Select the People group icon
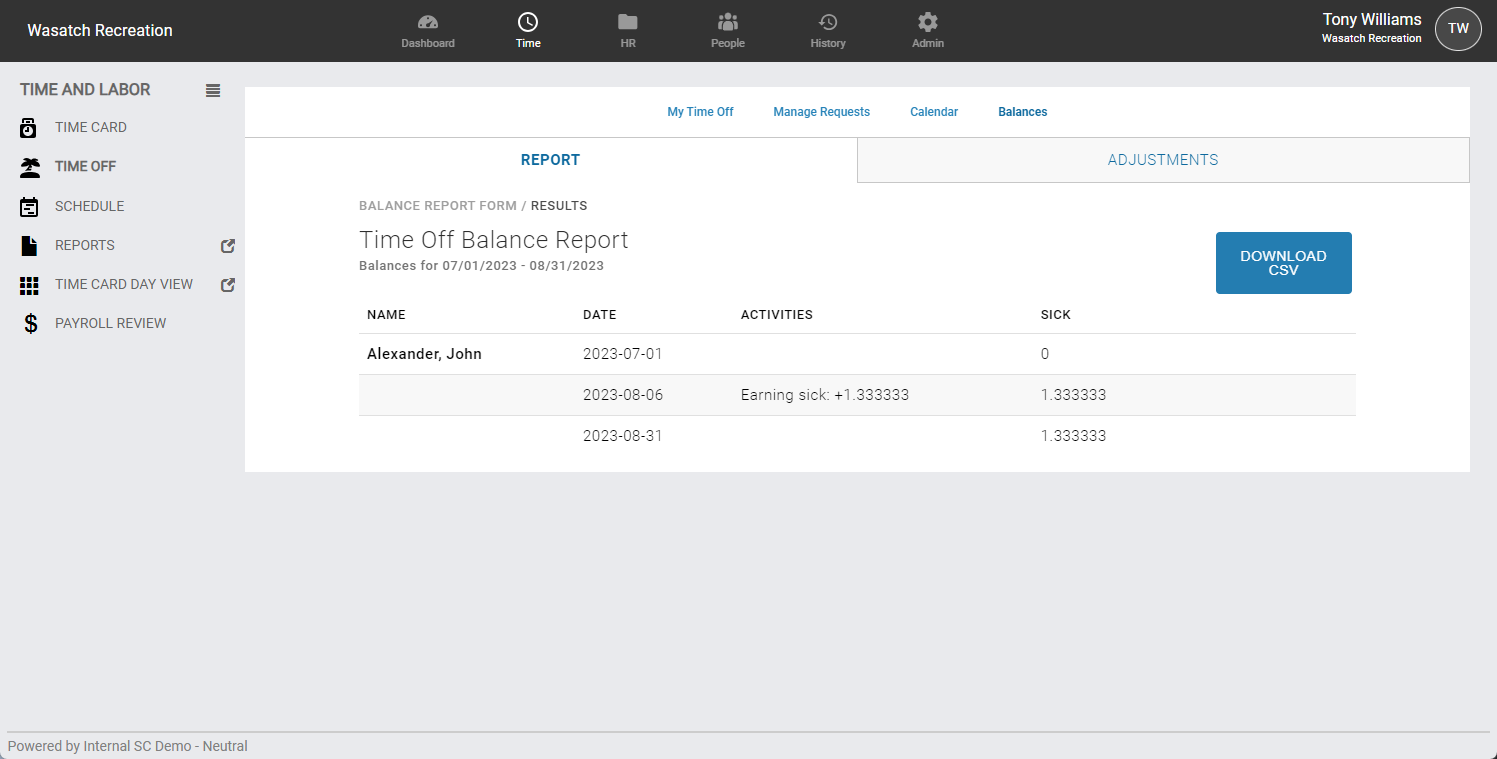Viewport: 1497px width, 759px height. pos(728,23)
